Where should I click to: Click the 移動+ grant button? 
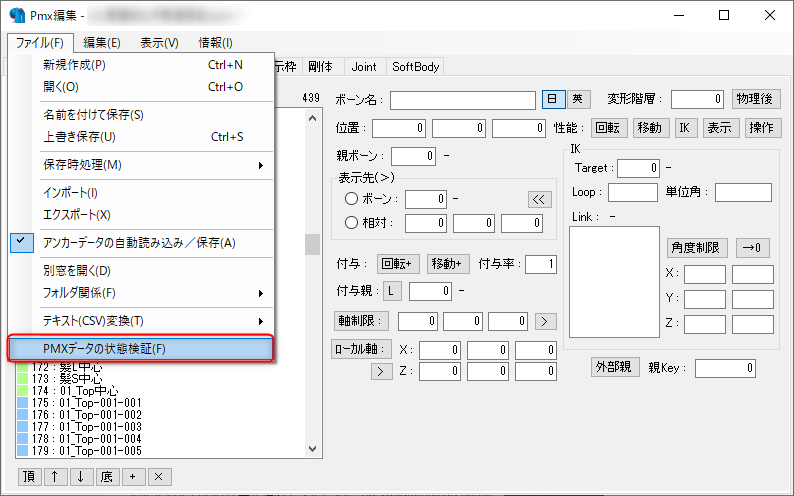(447, 264)
